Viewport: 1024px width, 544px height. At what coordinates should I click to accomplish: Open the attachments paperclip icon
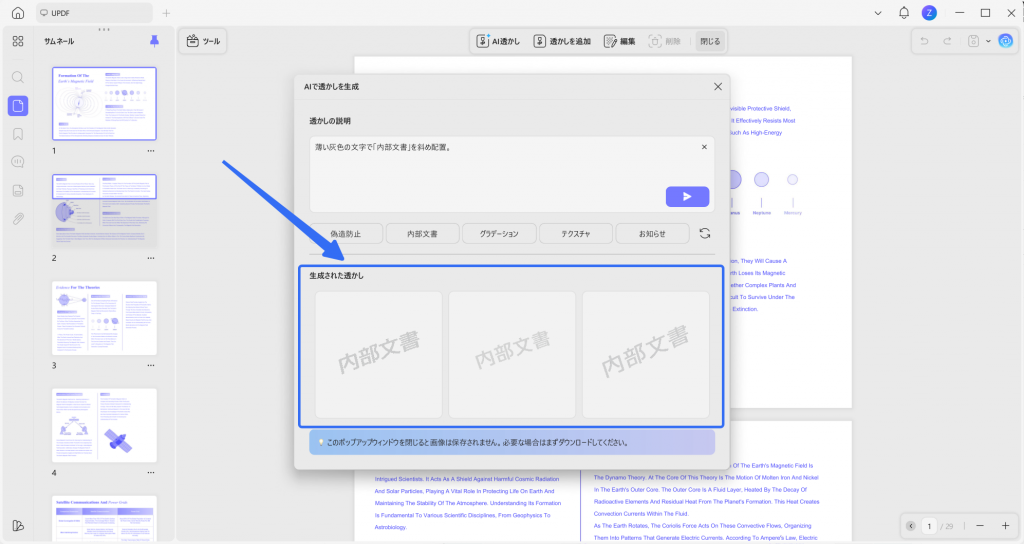[x=18, y=219]
